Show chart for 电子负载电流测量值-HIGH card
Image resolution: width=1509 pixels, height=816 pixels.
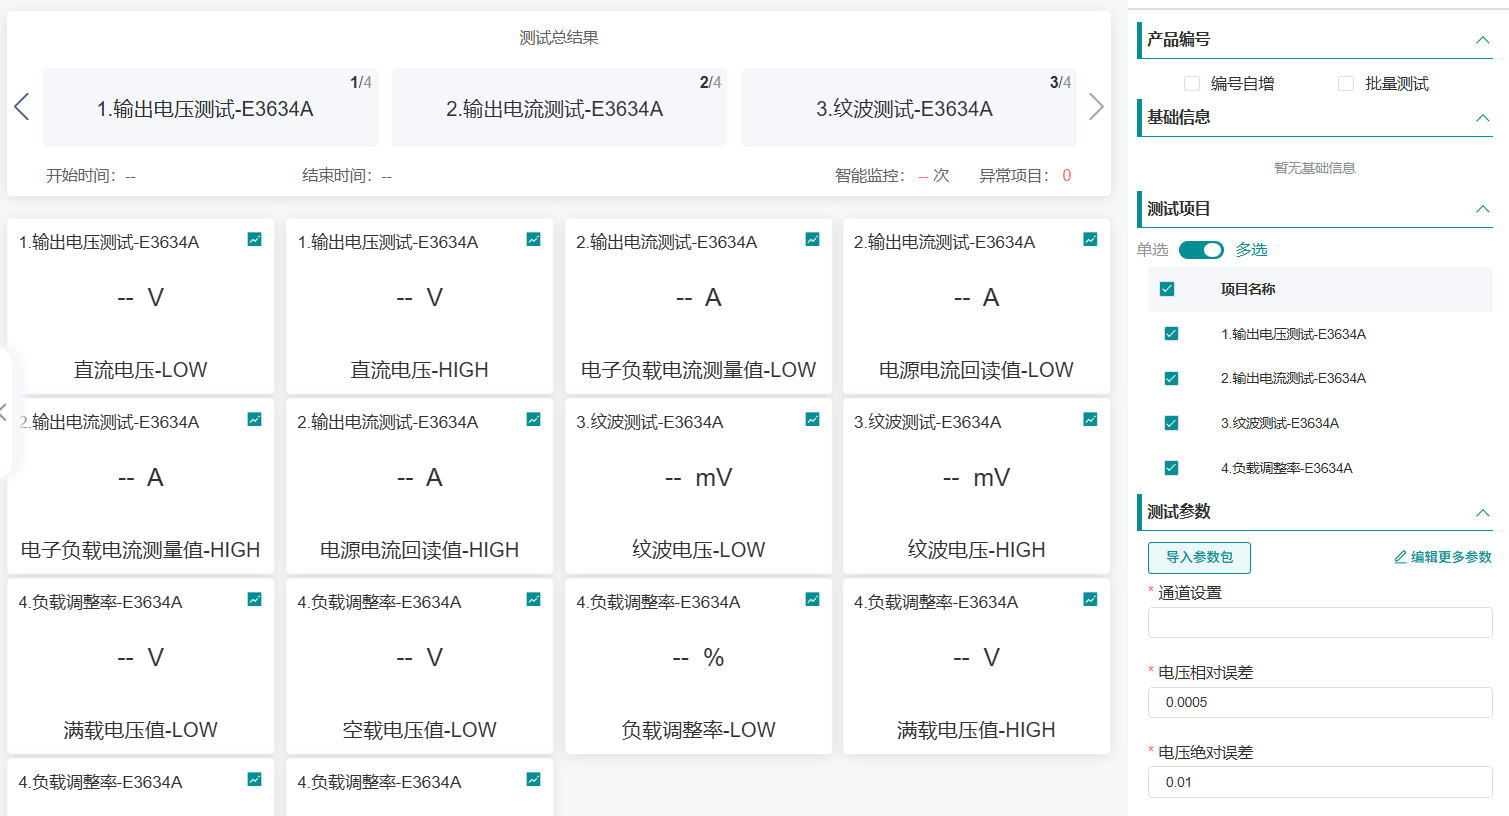(255, 419)
